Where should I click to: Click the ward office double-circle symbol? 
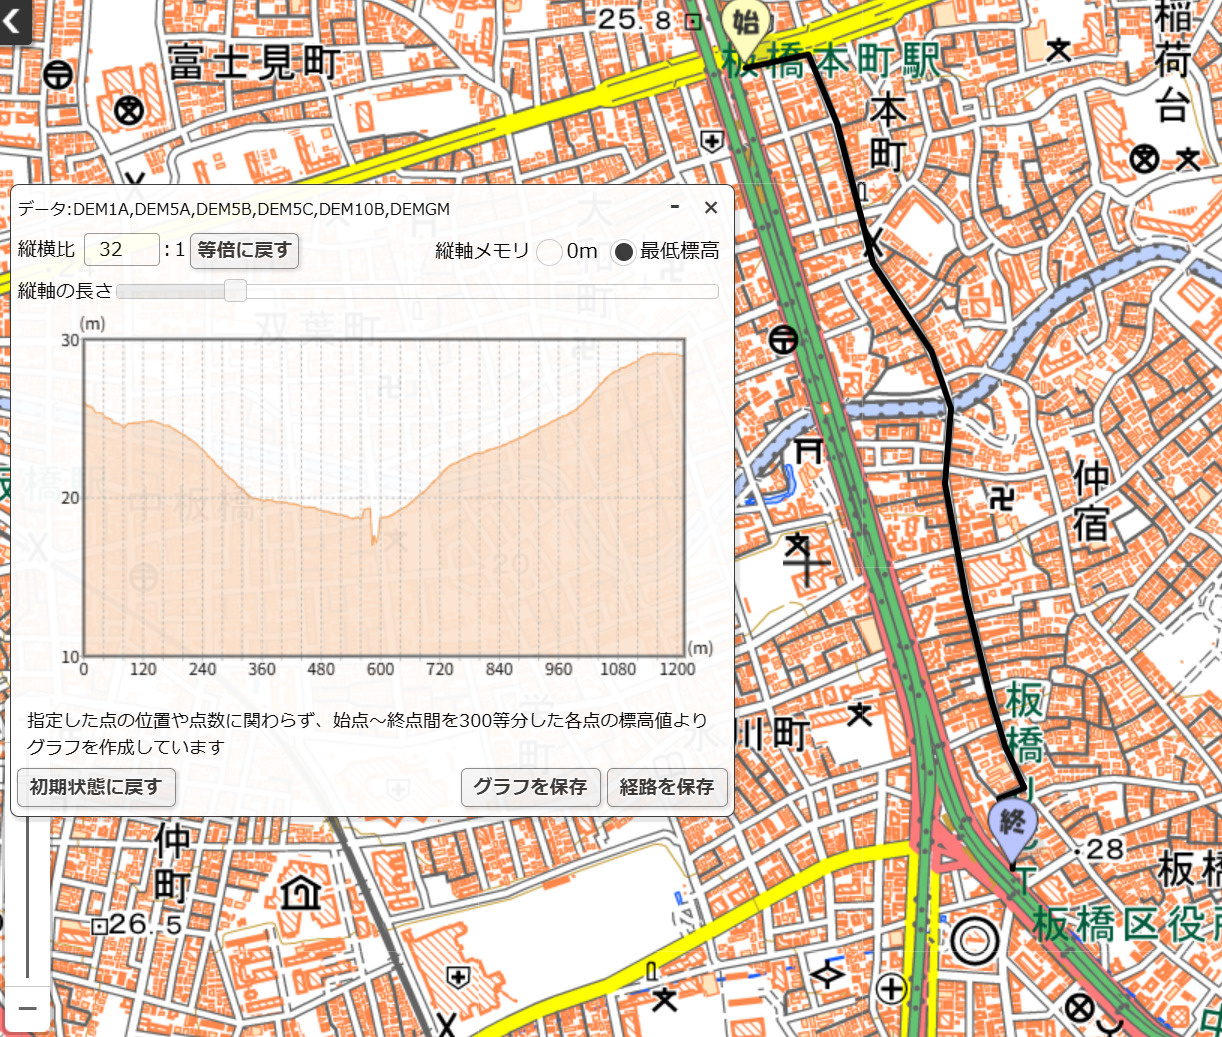(x=974, y=941)
